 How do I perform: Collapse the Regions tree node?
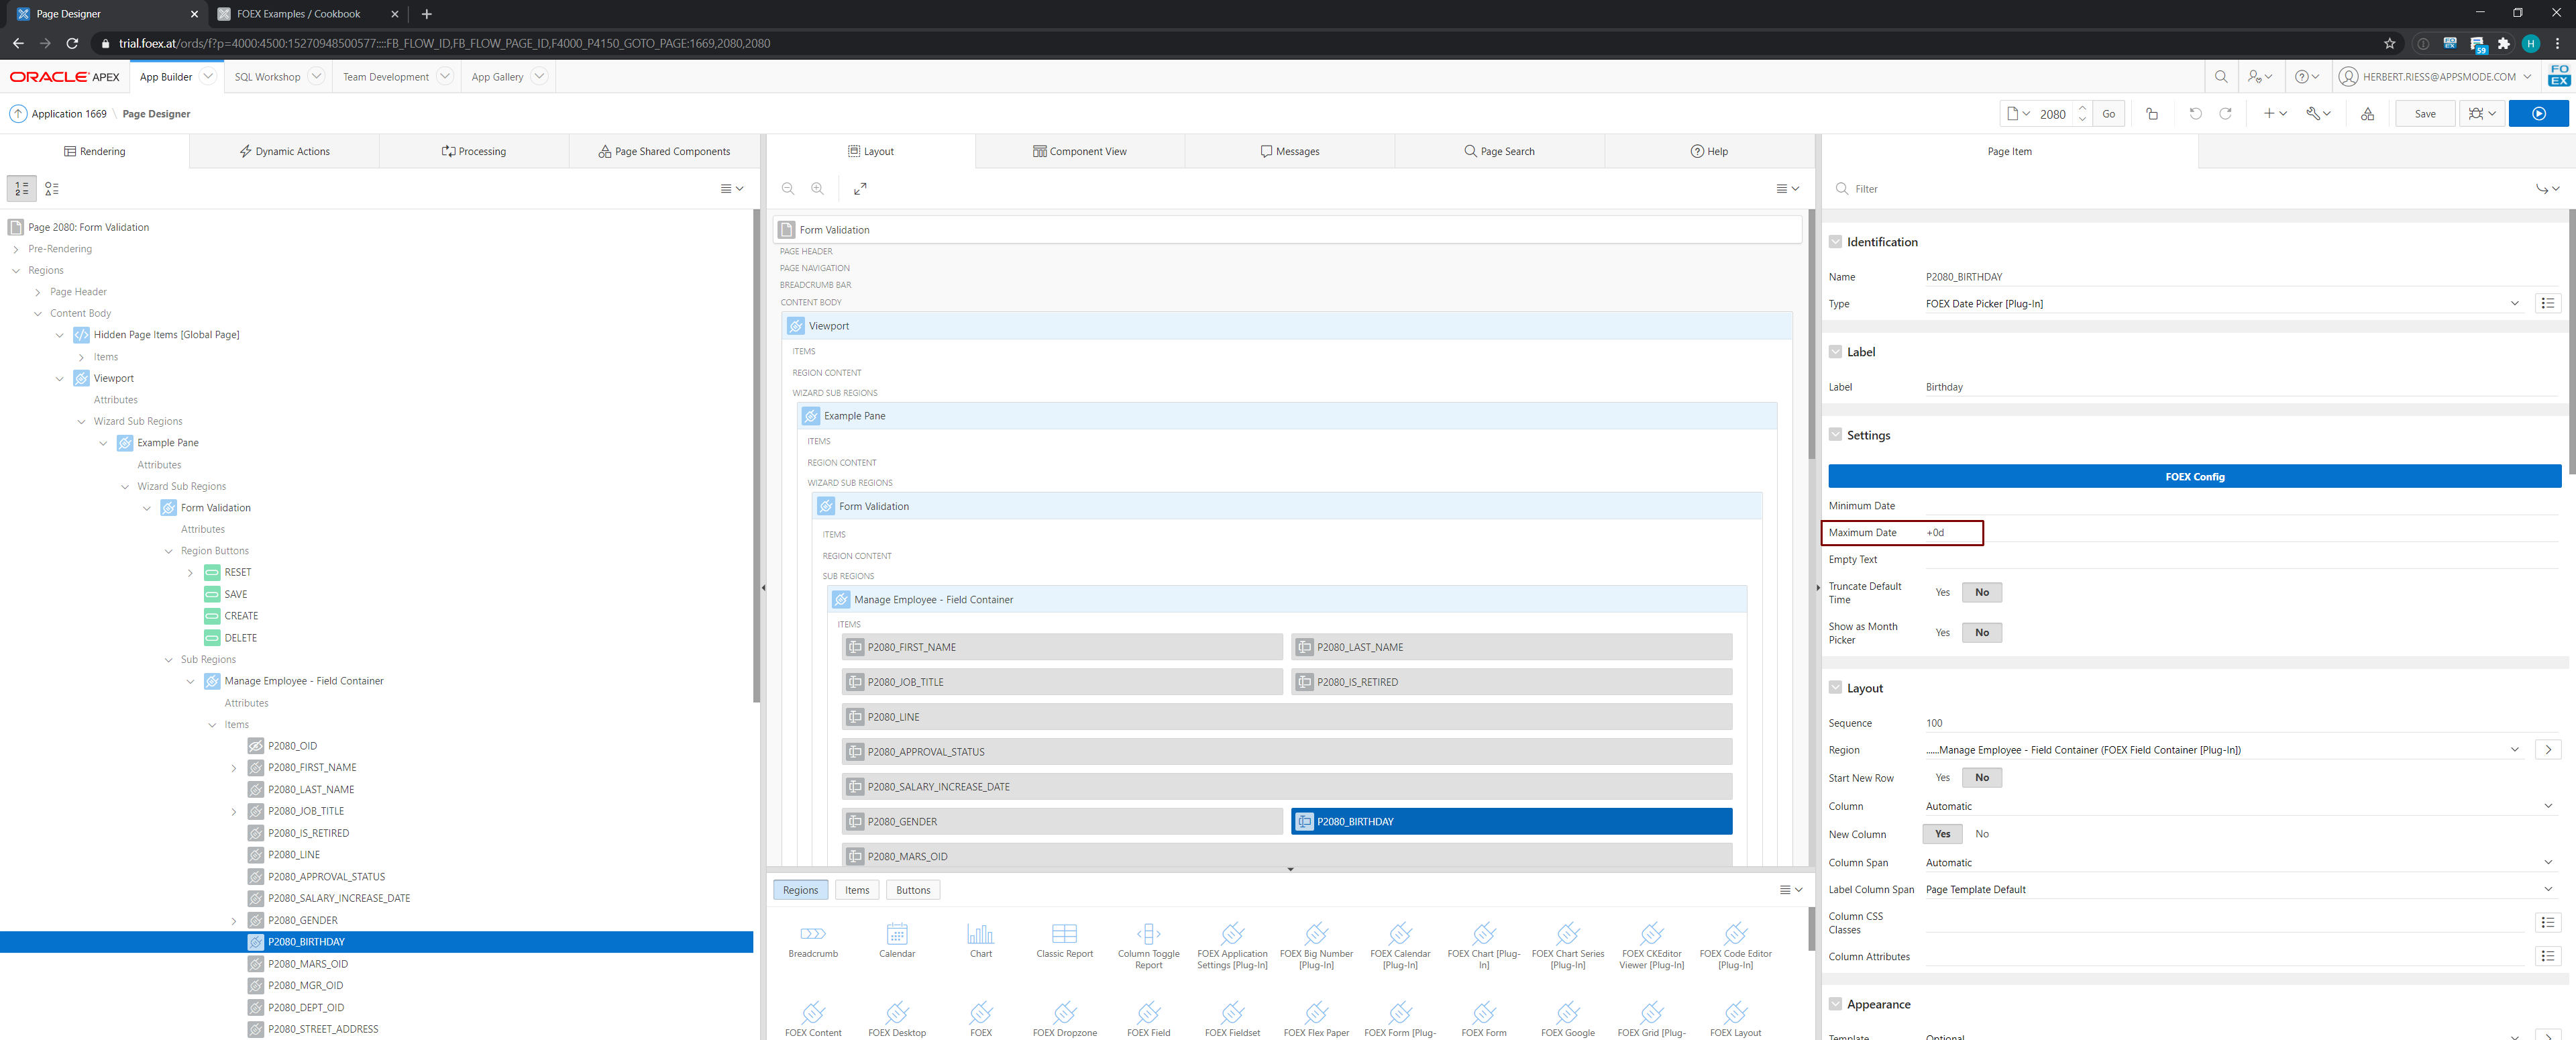(x=16, y=271)
